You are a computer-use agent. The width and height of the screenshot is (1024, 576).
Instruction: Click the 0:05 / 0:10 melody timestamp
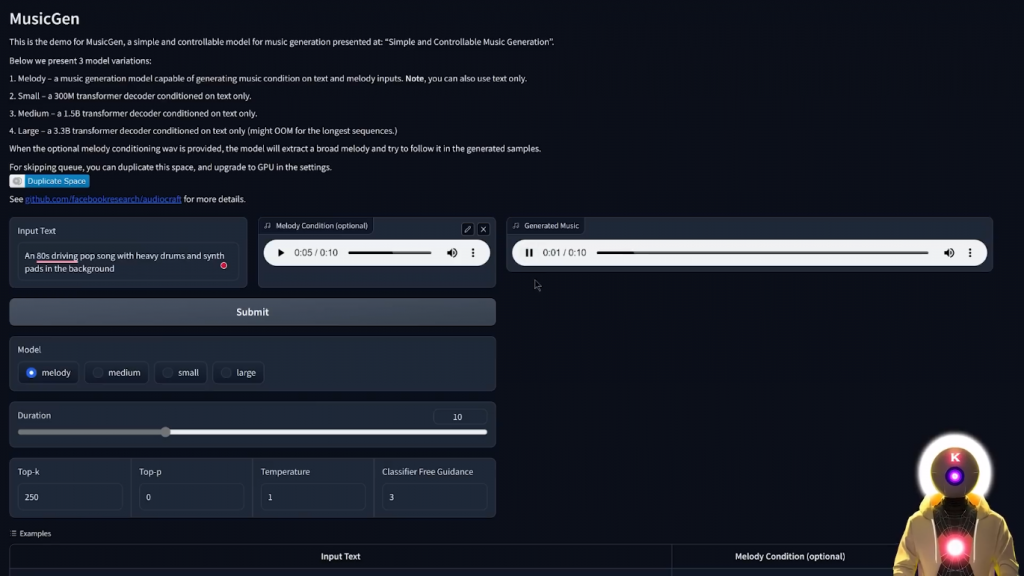click(315, 253)
